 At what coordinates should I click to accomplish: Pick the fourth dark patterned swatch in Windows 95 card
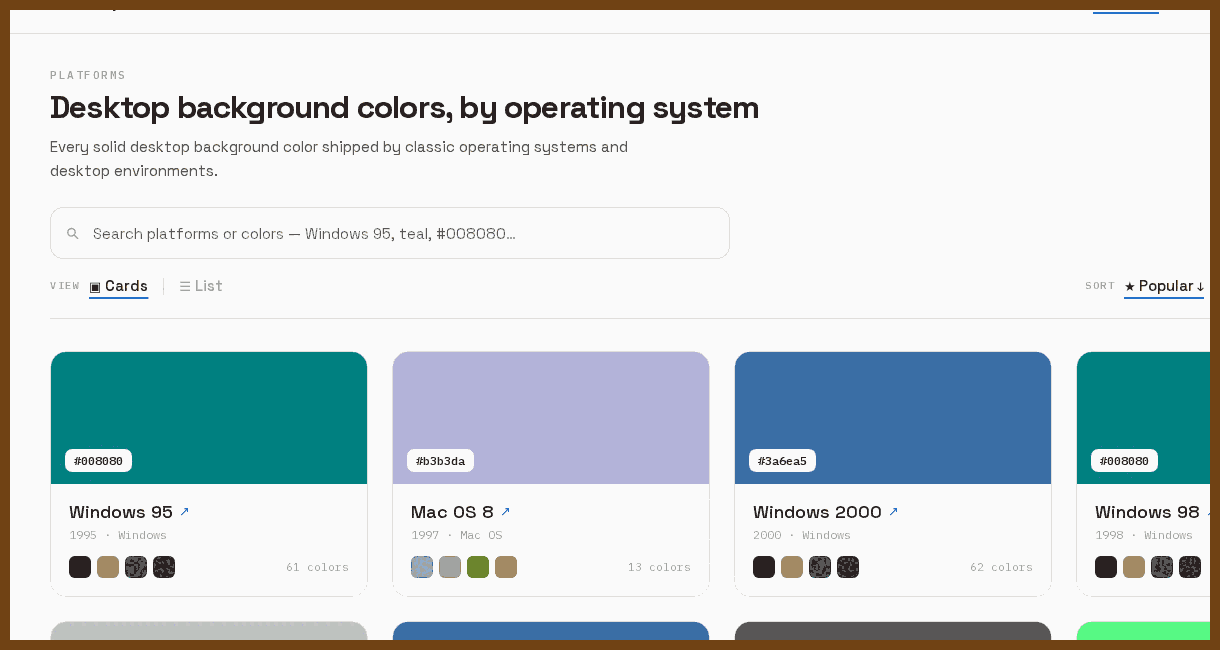[164, 567]
